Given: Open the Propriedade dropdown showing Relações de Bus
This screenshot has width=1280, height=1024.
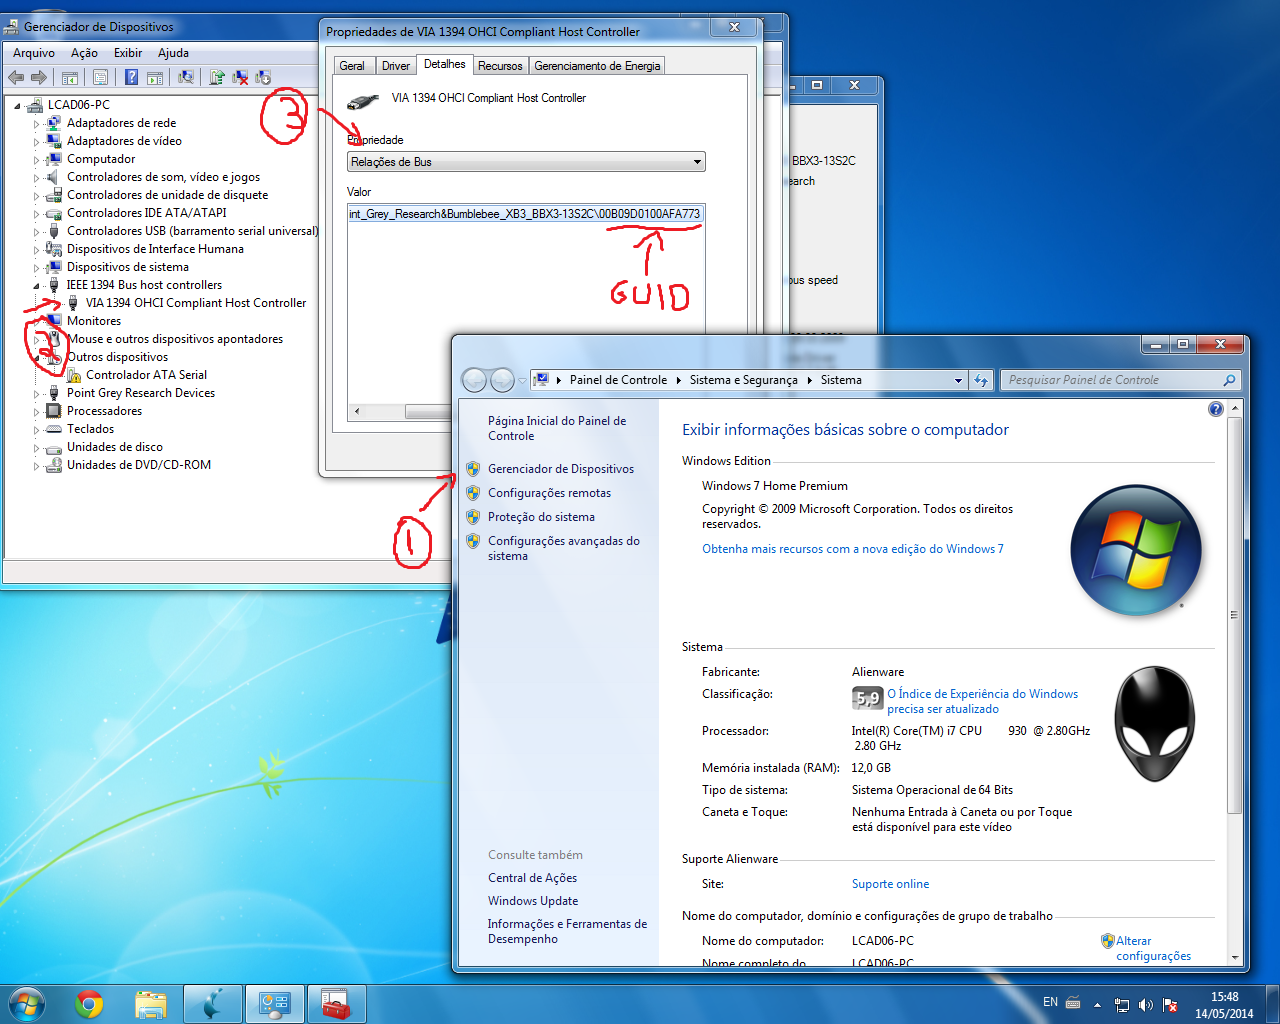Looking at the screenshot, I should (x=526, y=162).
